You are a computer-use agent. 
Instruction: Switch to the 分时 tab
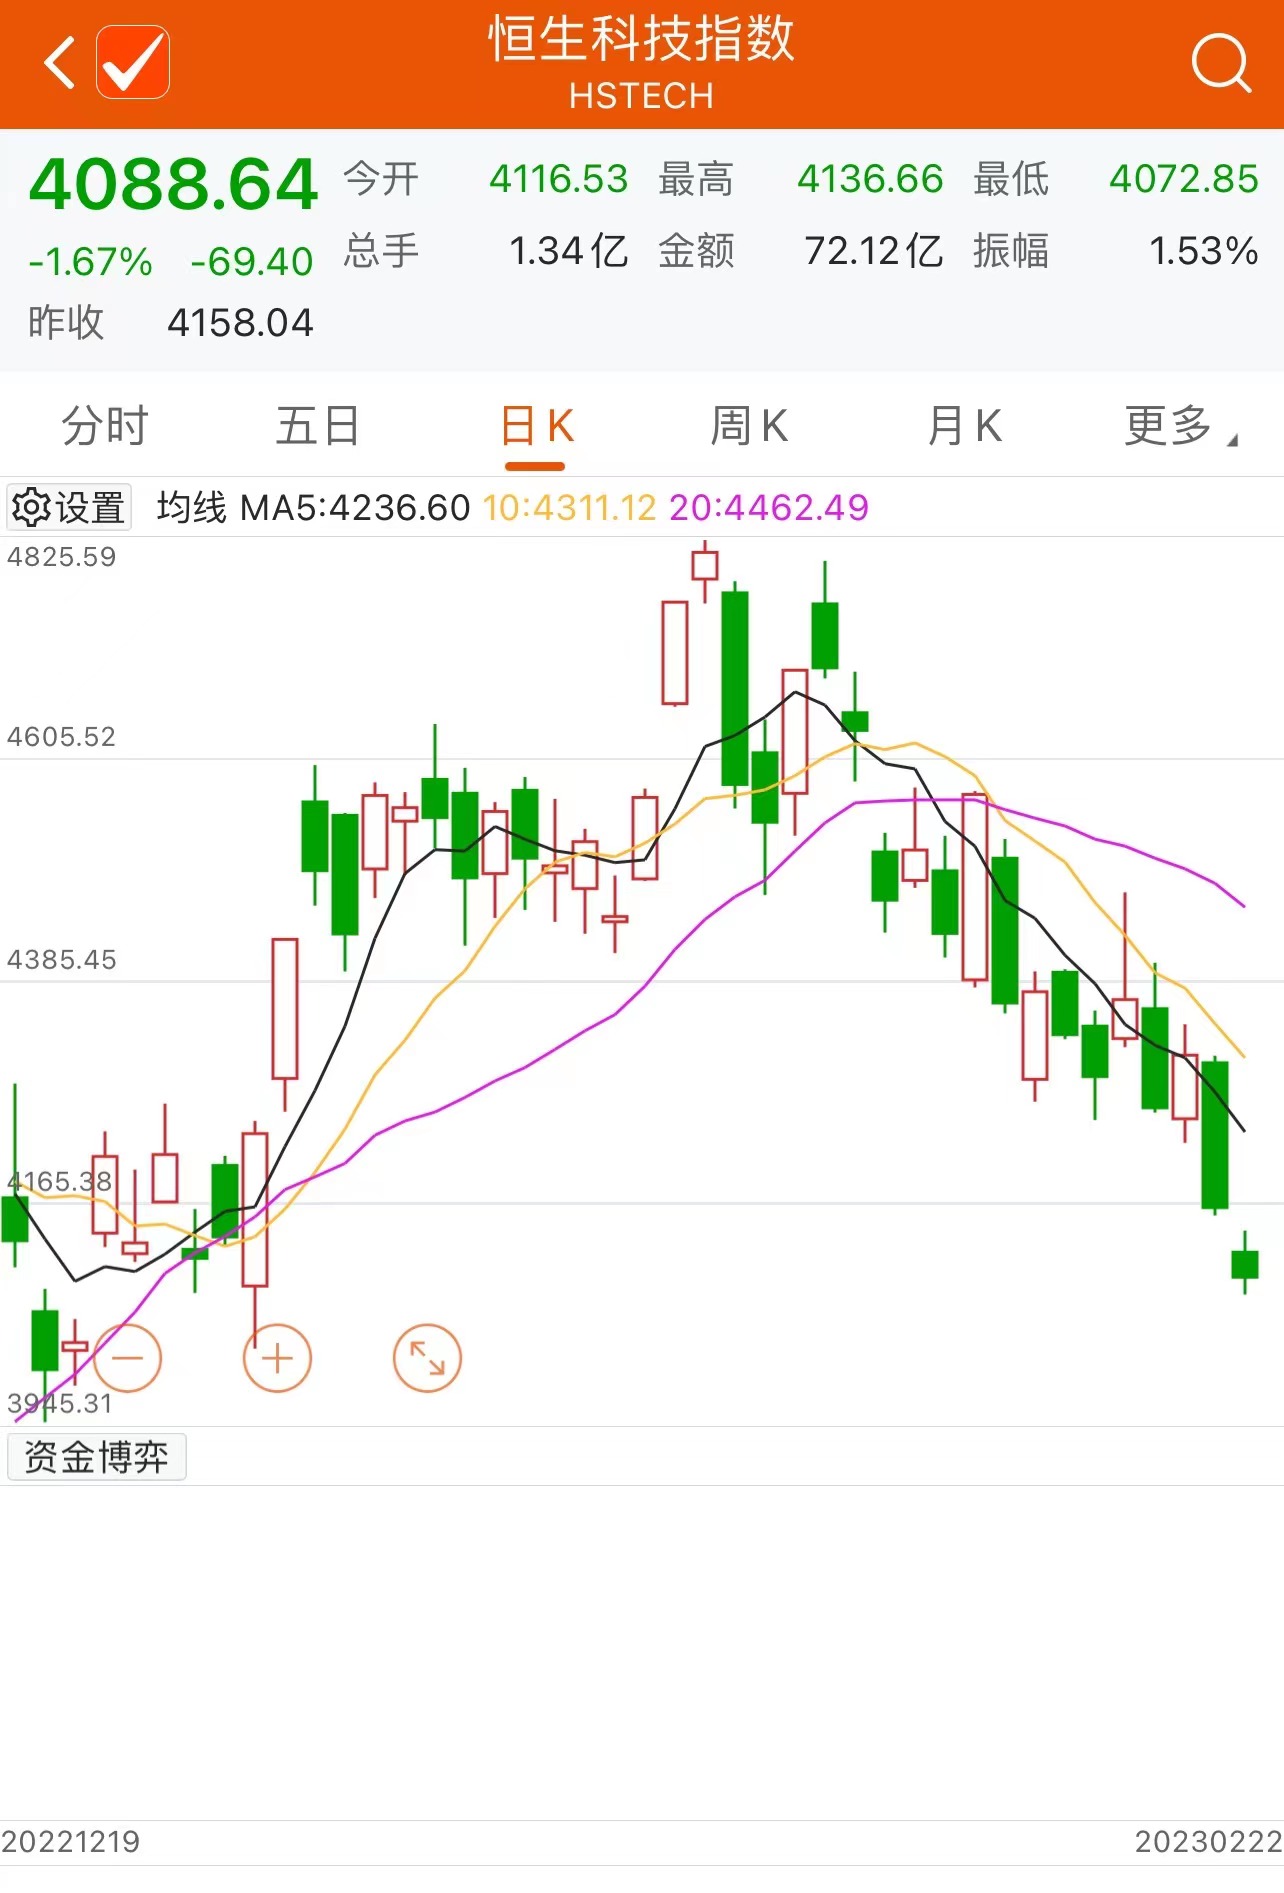(x=105, y=427)
